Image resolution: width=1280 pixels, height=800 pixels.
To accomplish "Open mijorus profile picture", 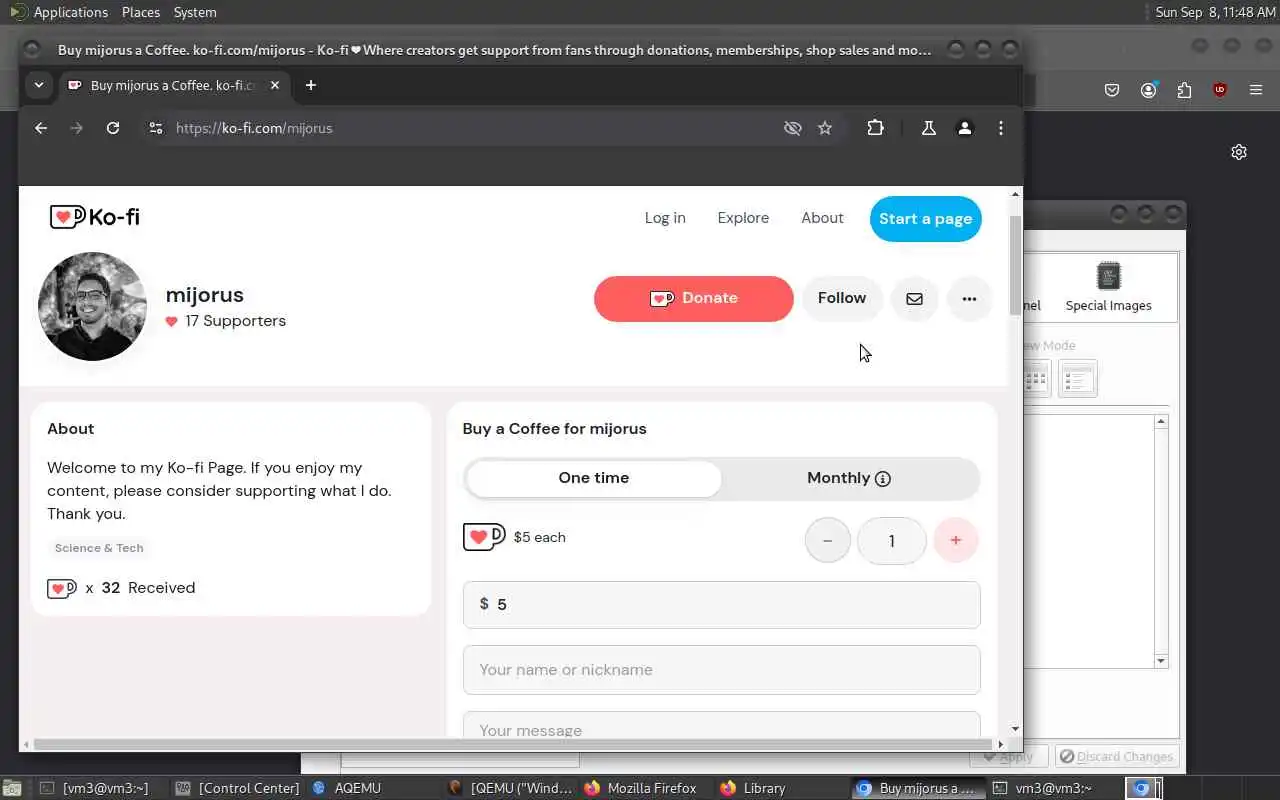I will (92, 306).
